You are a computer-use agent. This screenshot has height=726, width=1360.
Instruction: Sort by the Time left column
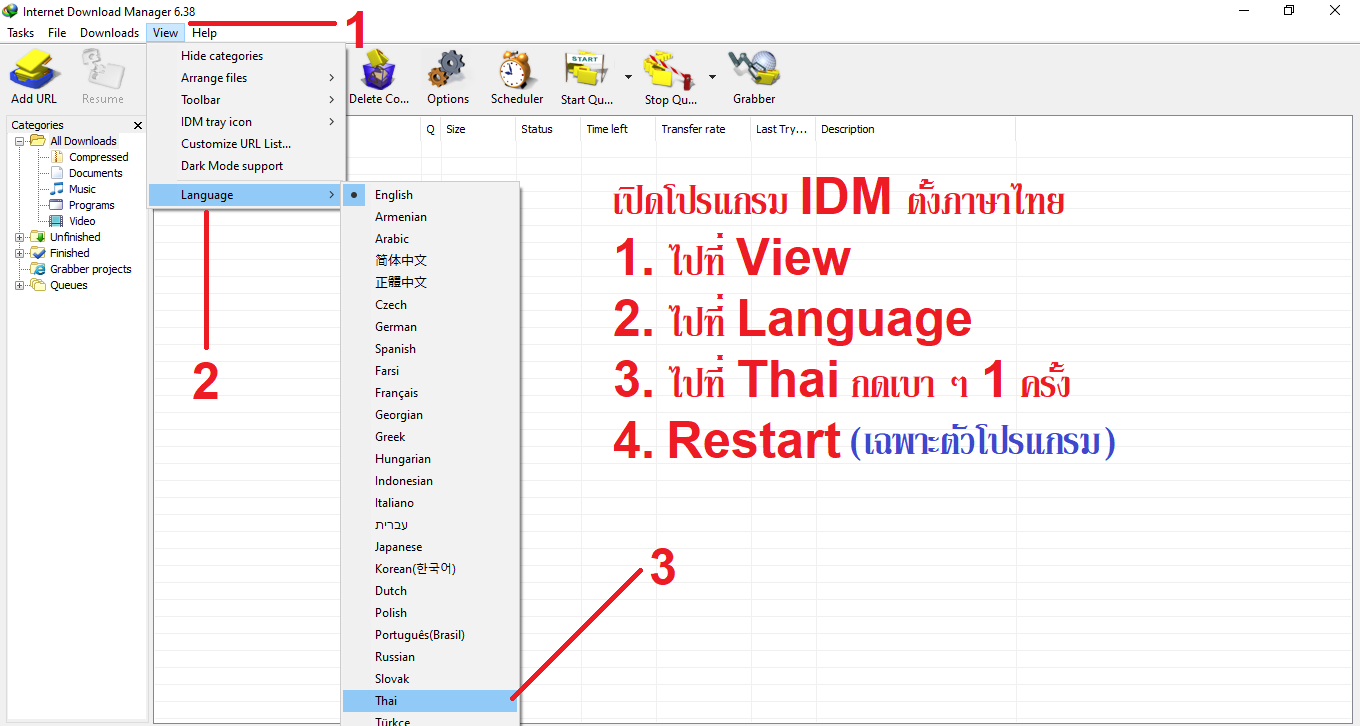pos(618,129)
